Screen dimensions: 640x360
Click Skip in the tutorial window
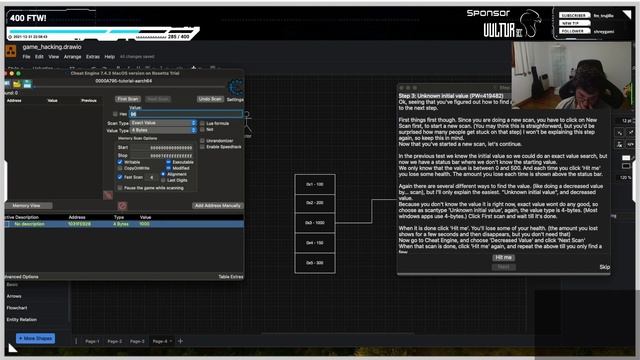point(604,267)
